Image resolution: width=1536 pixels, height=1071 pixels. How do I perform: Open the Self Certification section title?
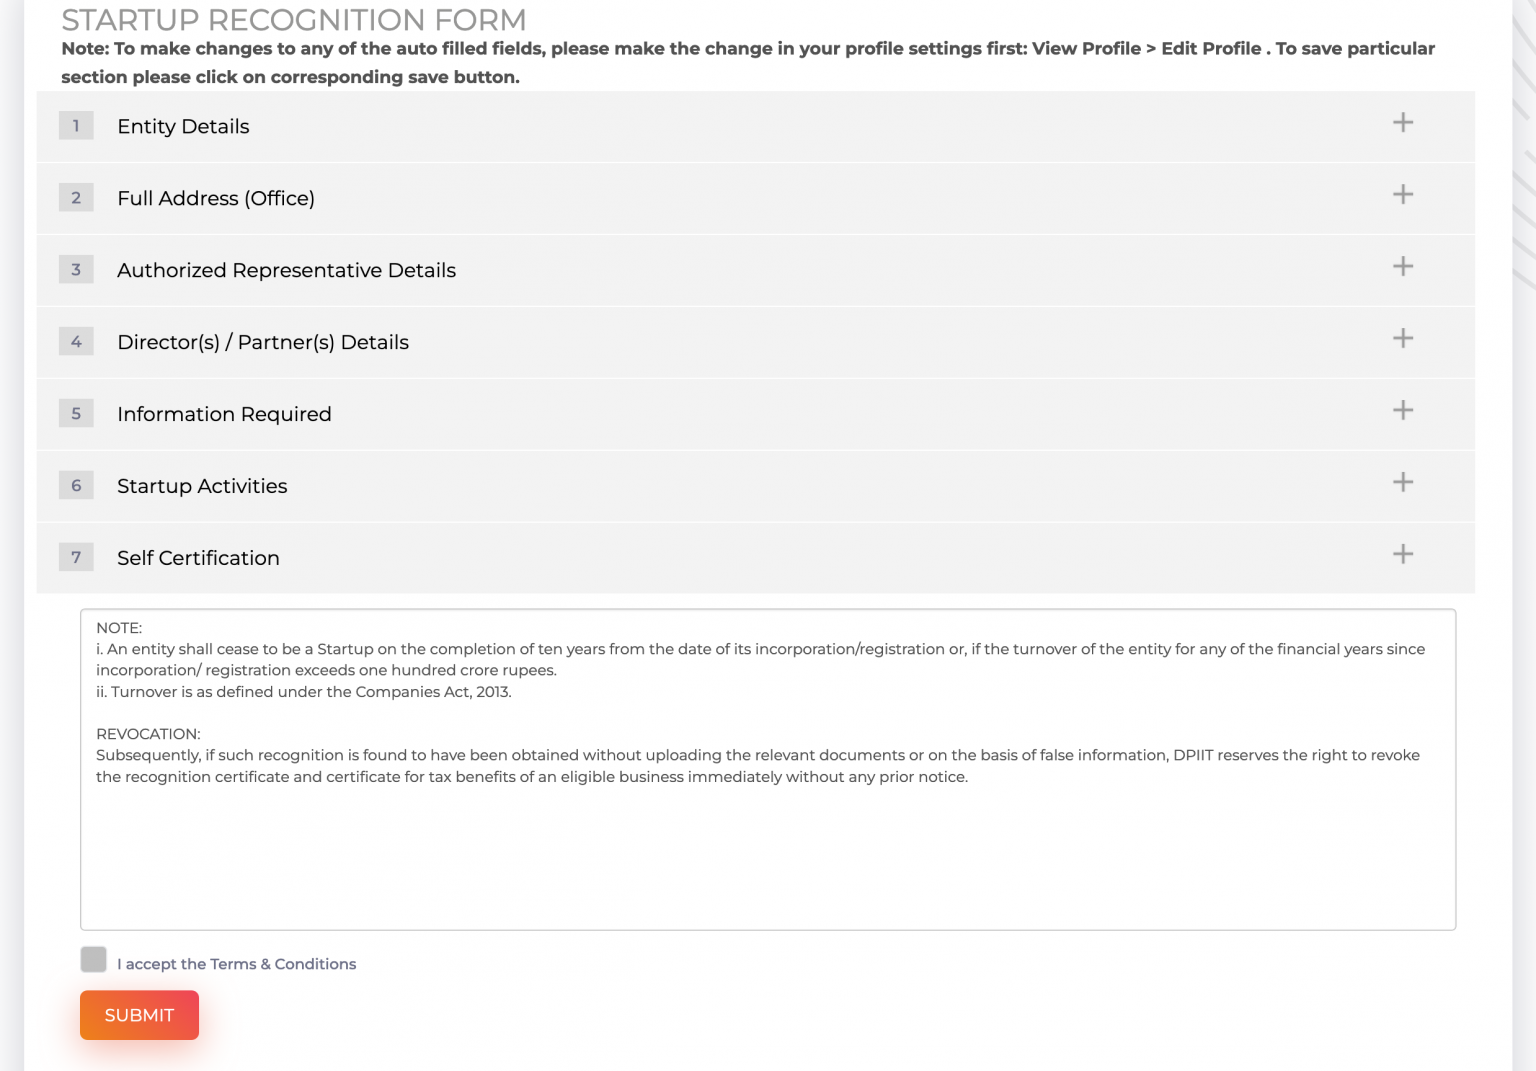198,559
